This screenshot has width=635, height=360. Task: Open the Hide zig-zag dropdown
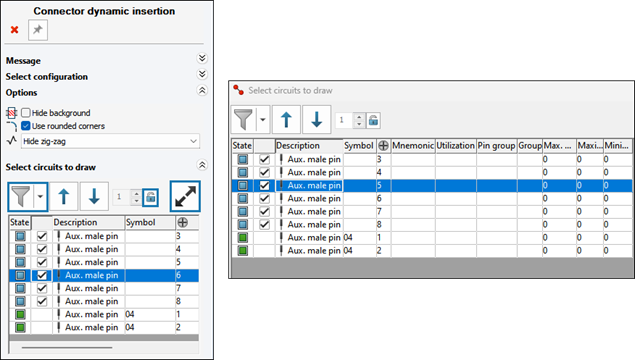[111, 141]
